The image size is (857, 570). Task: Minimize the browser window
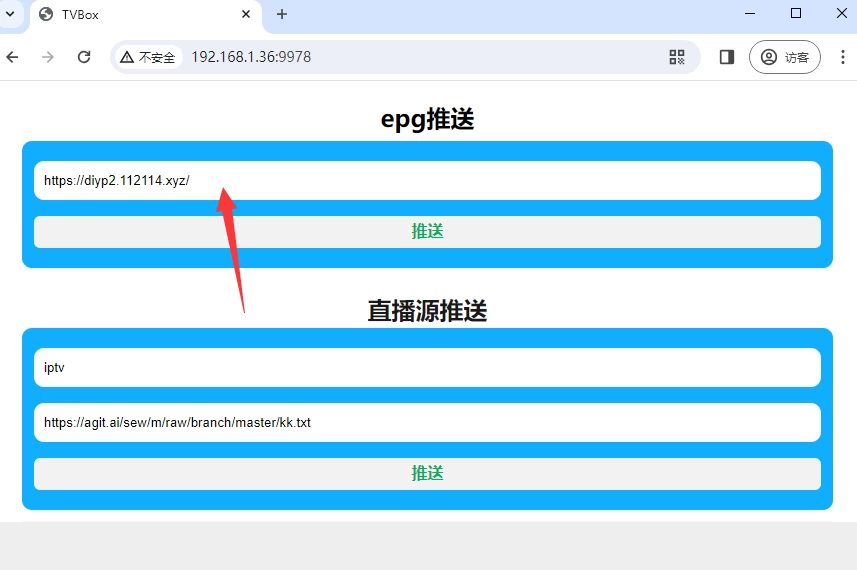[750, 14]
